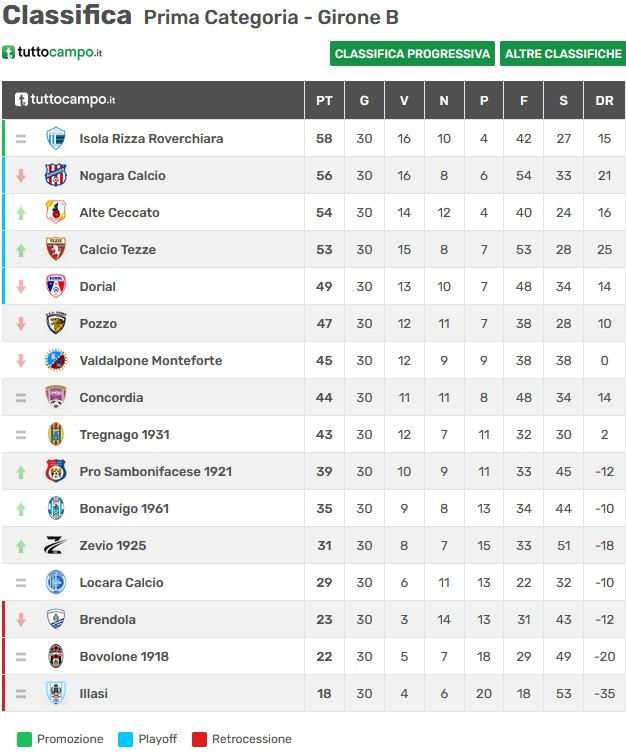Click the Calcio Tezze team crest
Viewport: 626px width, 755px height.
coord(56,250)
